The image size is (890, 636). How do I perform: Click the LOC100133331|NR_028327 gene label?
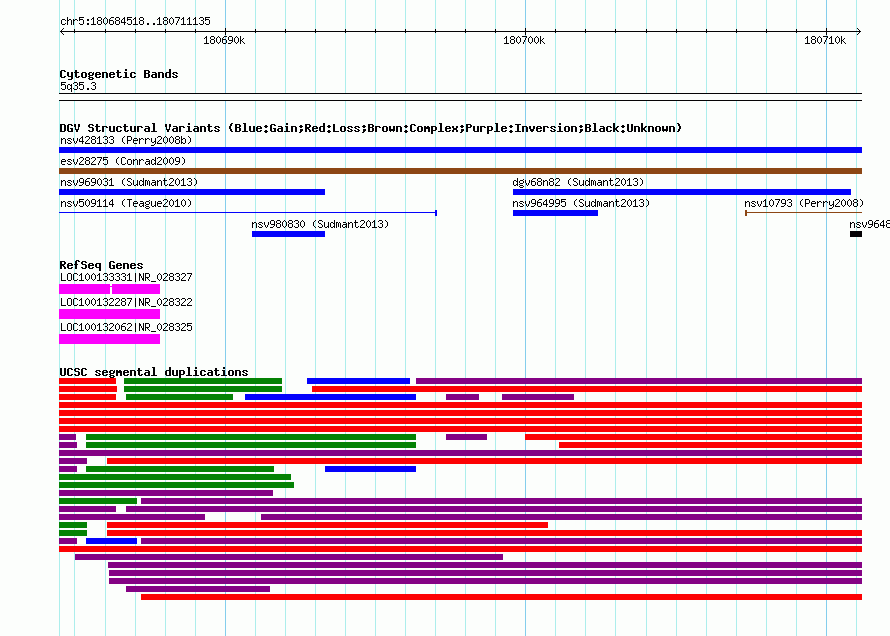[x=126, y=277]
